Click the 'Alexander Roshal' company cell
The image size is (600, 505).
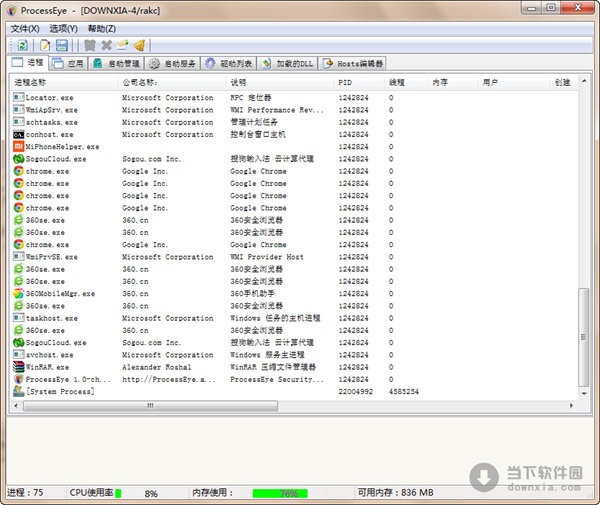coord(157,367)
